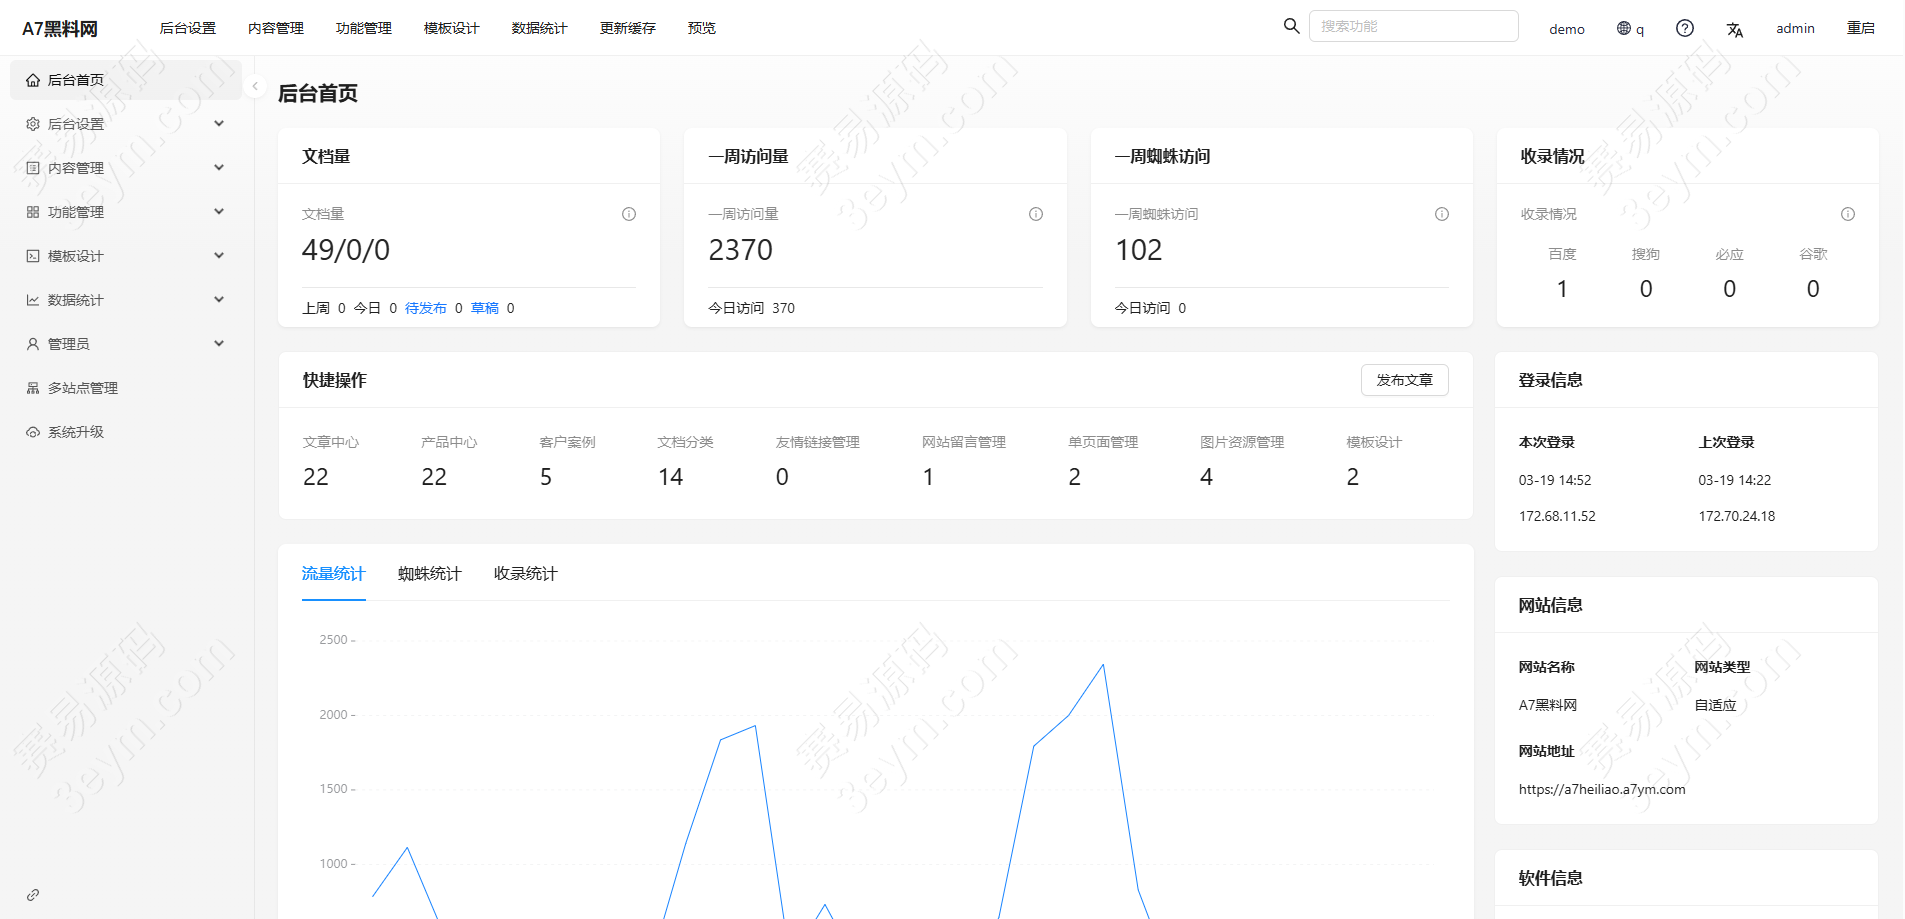Click the search magnifier icon in header
1905x919 pixels.
pos(1291,26)
